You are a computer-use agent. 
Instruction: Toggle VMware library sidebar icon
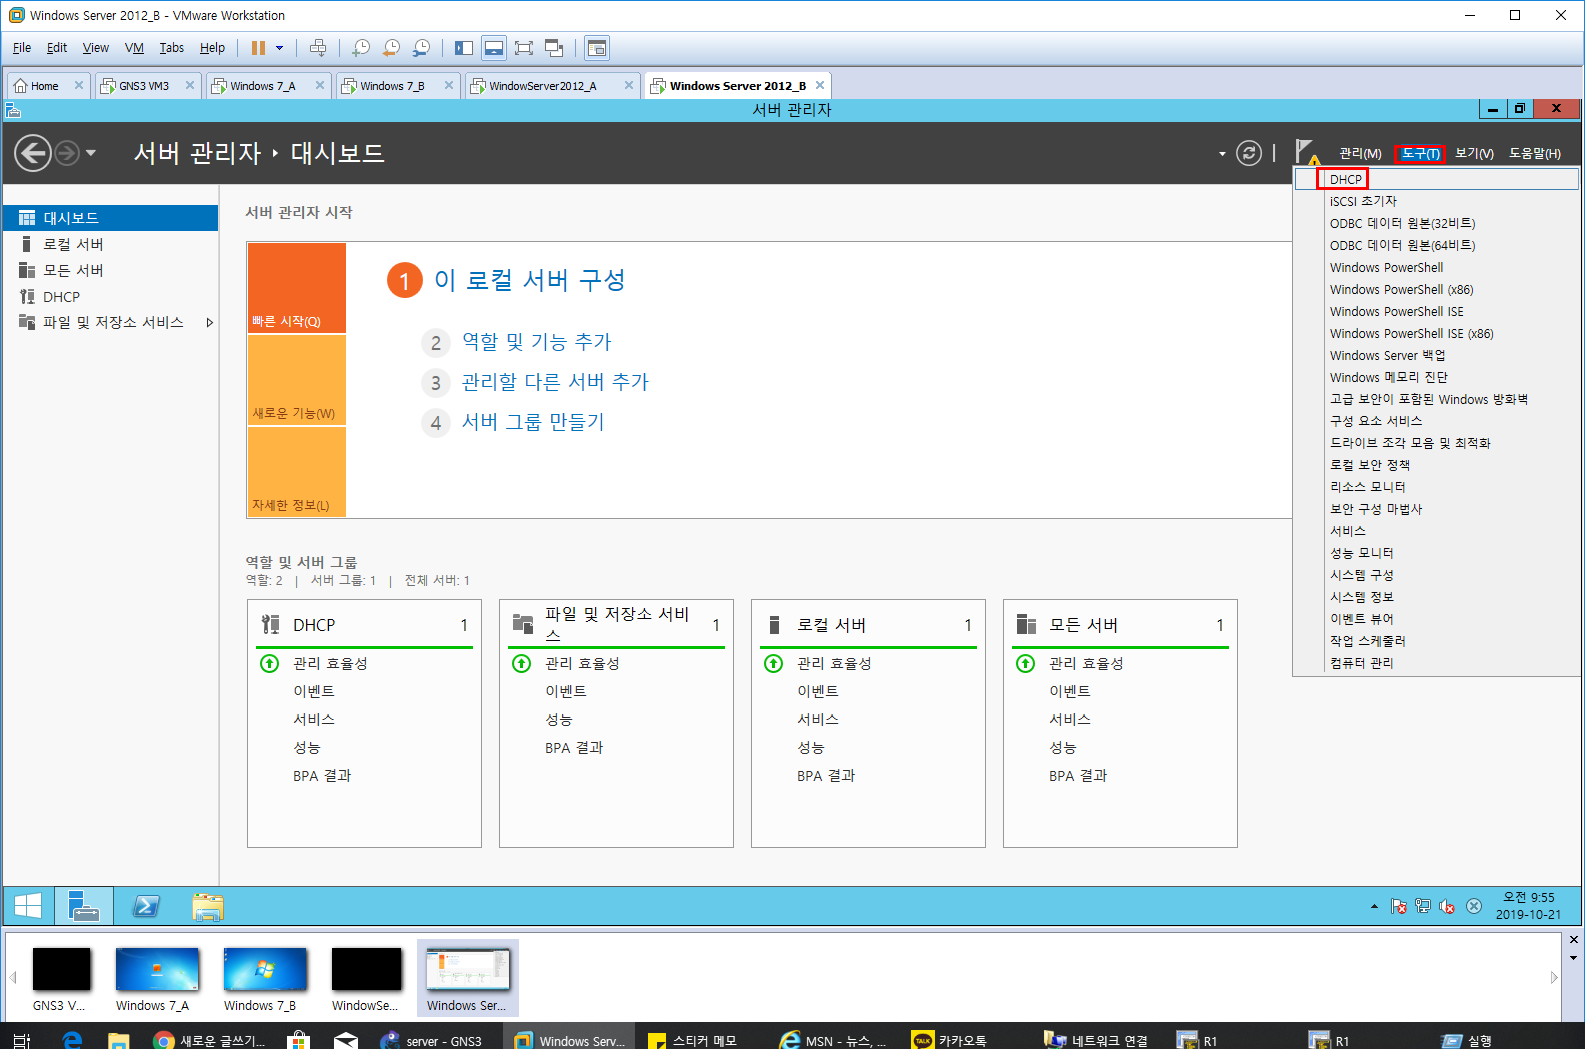pyautogui.click(x=464, y=48)
